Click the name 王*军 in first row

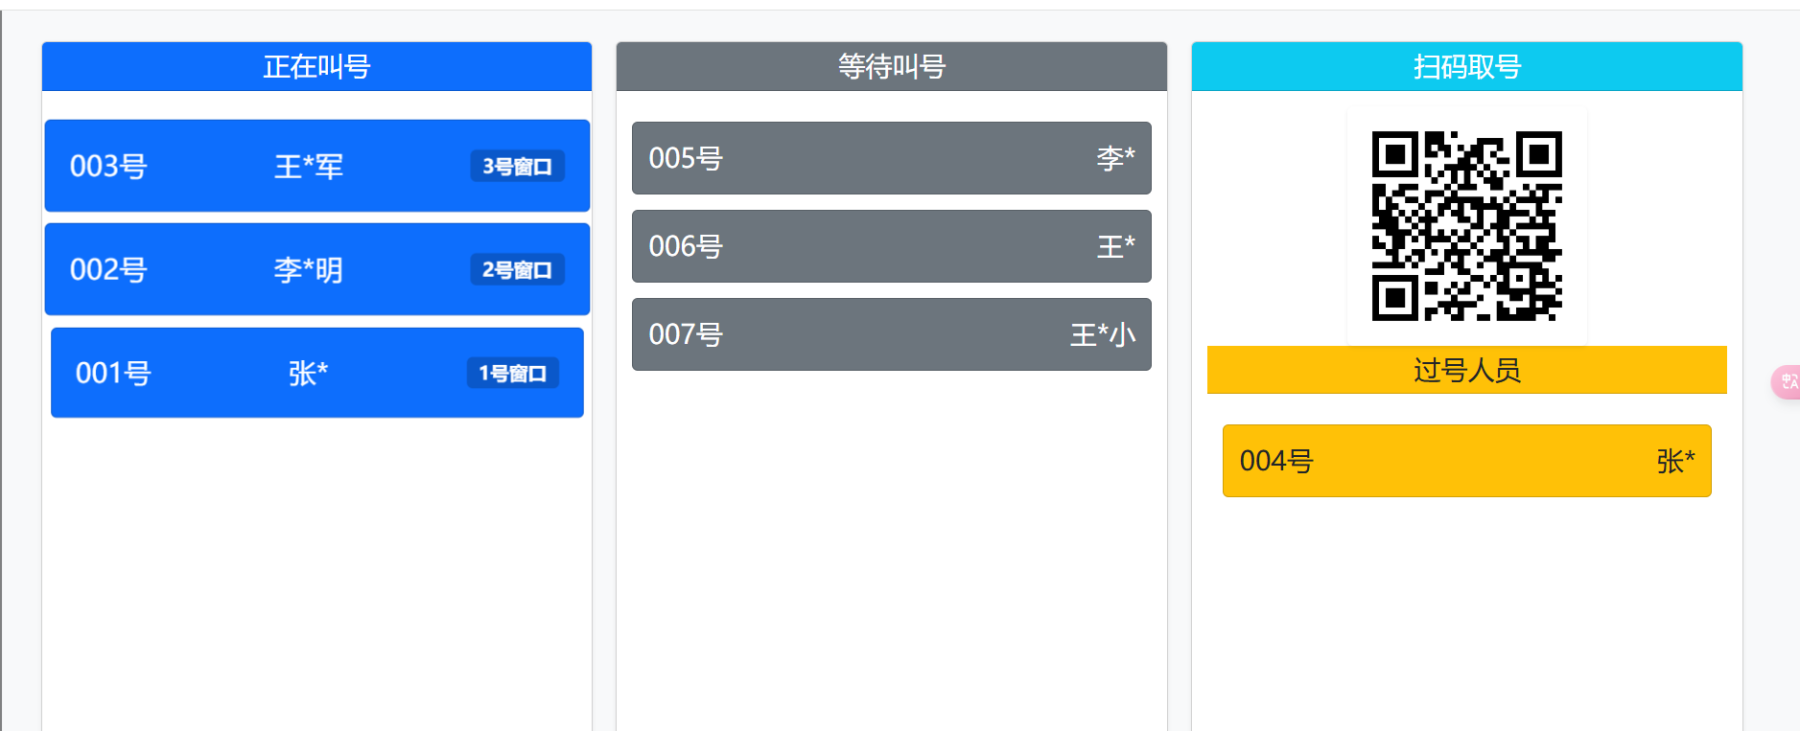point(308,166)
